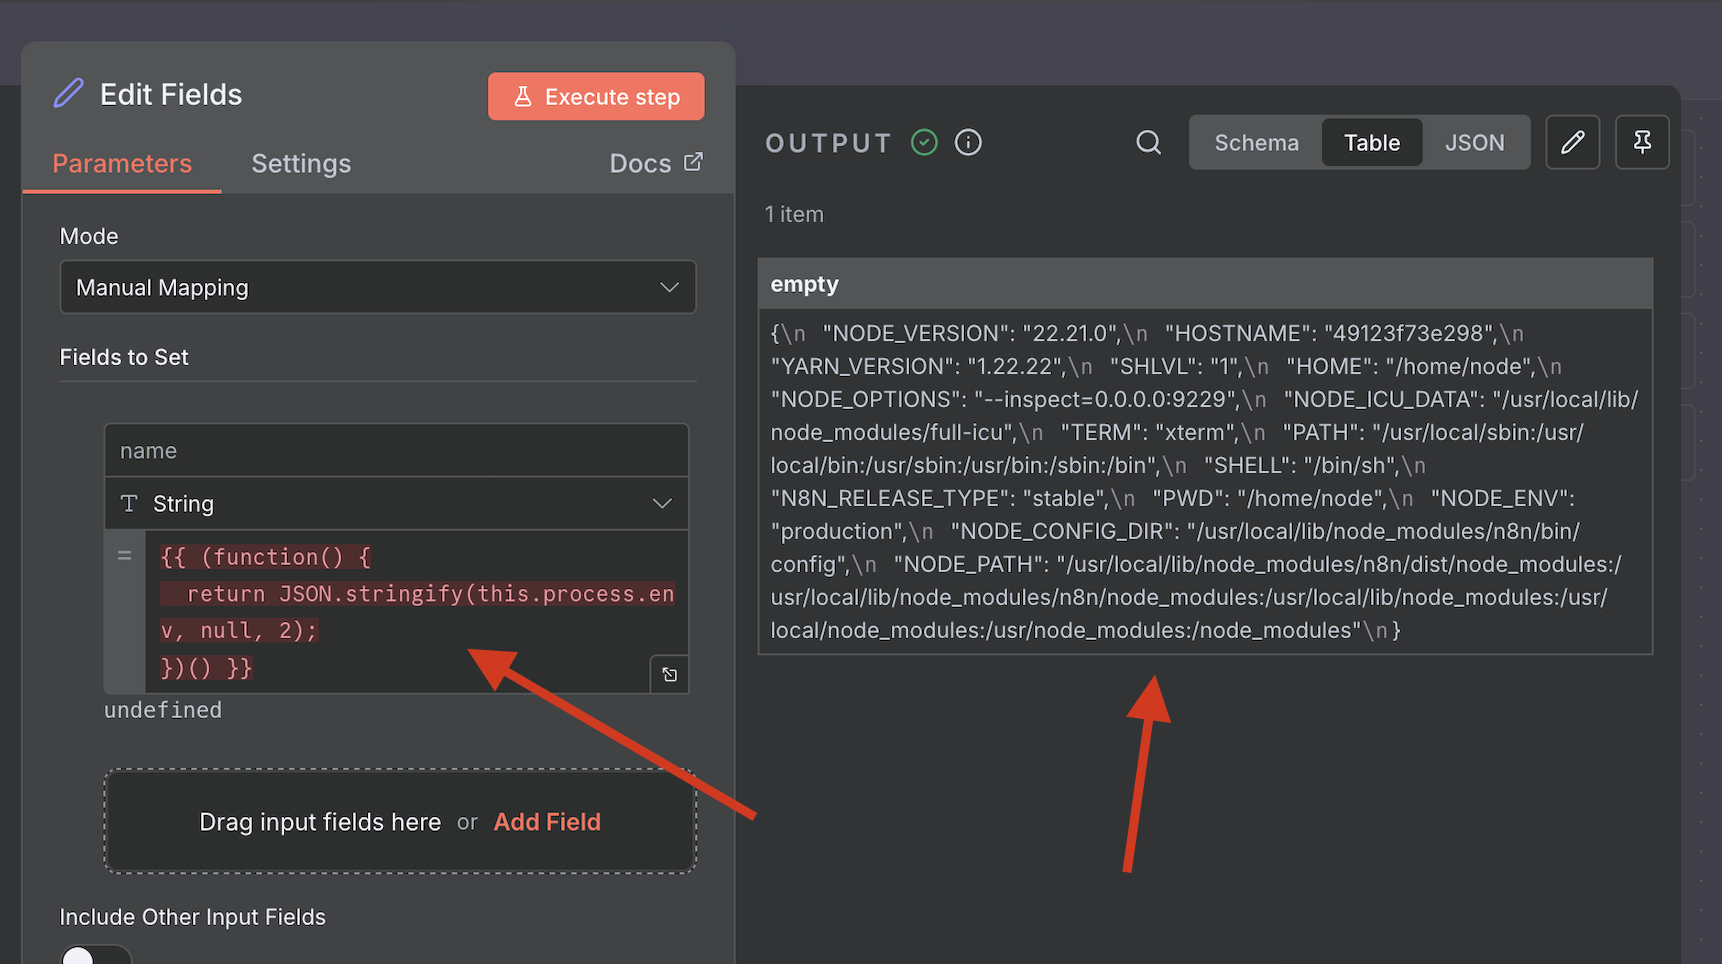Pin the output data
This screenshot has height=964, width=1722.
pyautogui.click(x=1642, y=143)
